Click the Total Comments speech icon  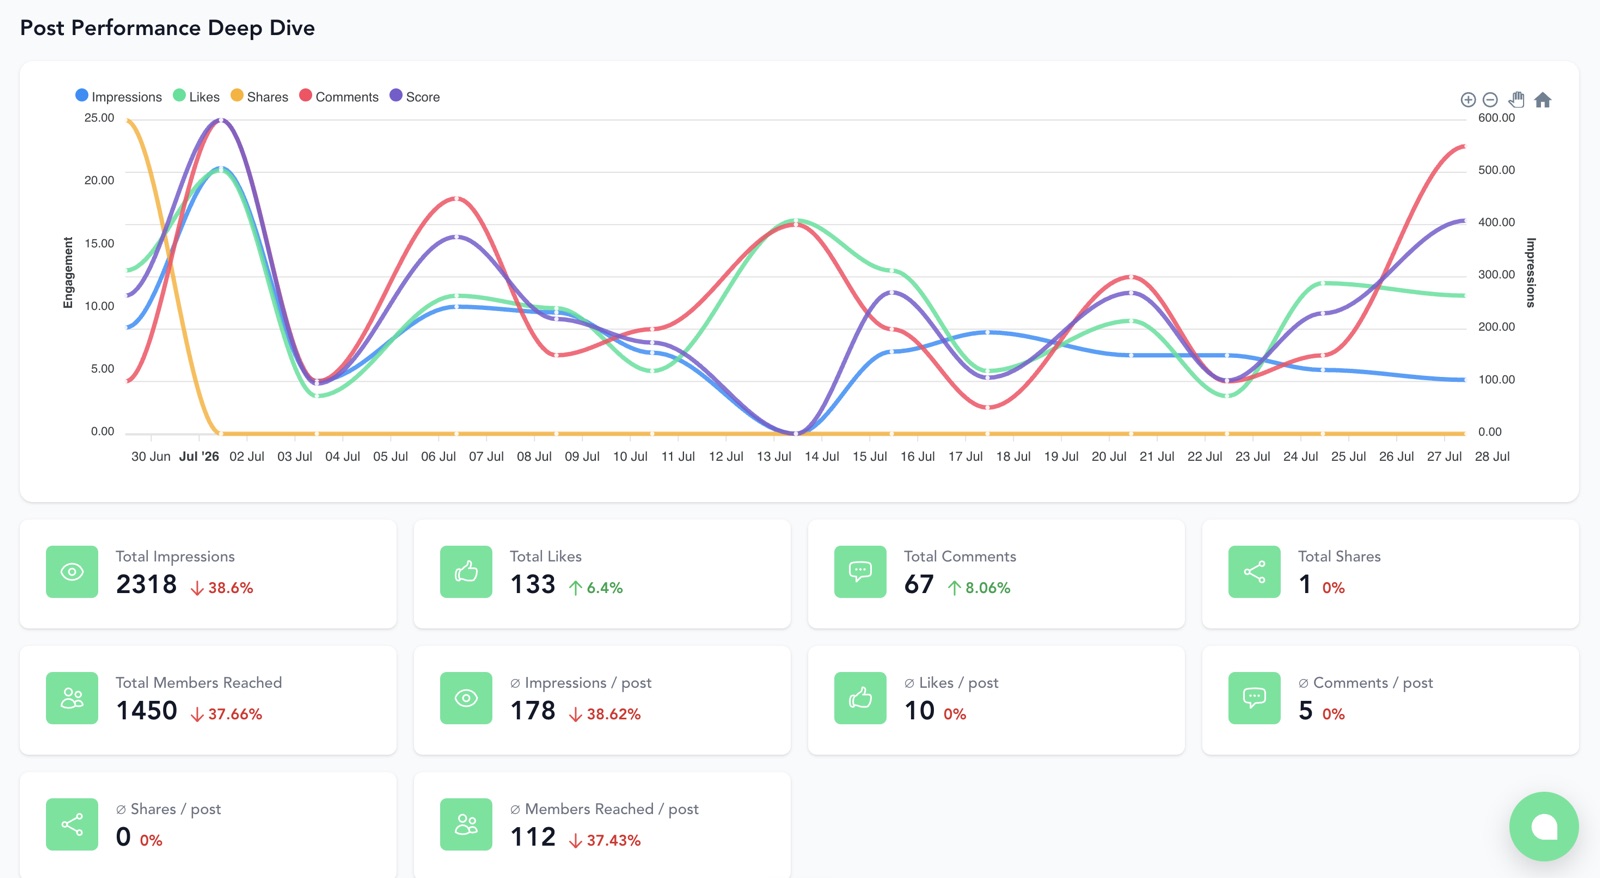click(860, 572)
